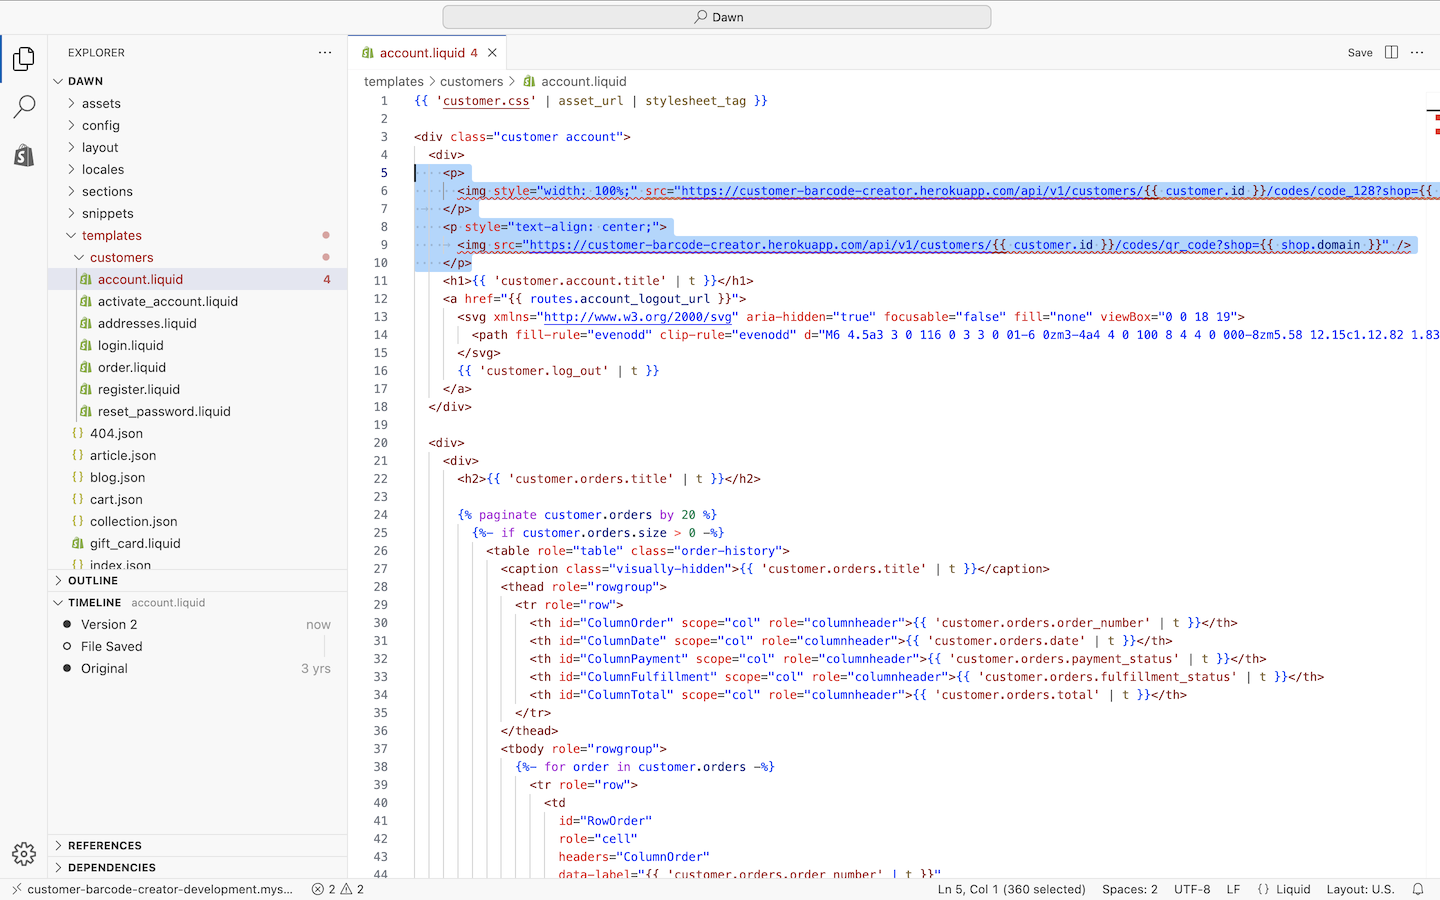Expand the assets folder
The height and width of the screenshot is (900, 1440).
pyautogui.click(x=101, y=104)
